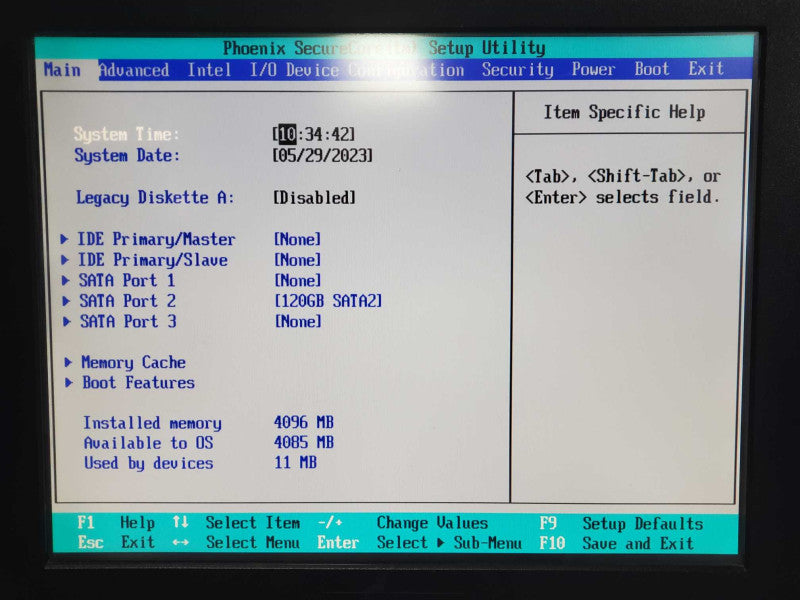Open the IDE Primary/Master entry
The width and height of the screenshot is (800, 600).
pos(156,239)
